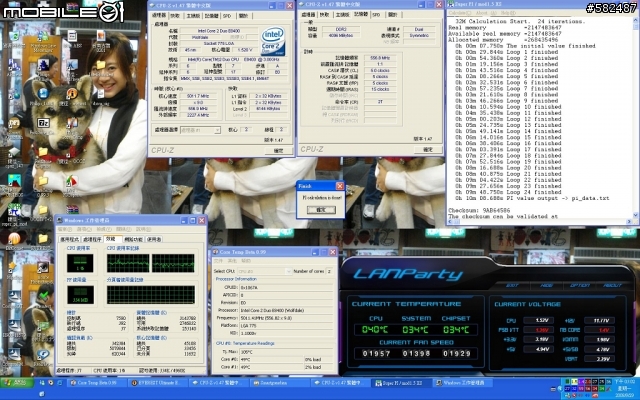Viewport: 640px width, 400px height.
Task: Switch to EVEREST Ultimate in the taskbar
Action: (158, 383)
